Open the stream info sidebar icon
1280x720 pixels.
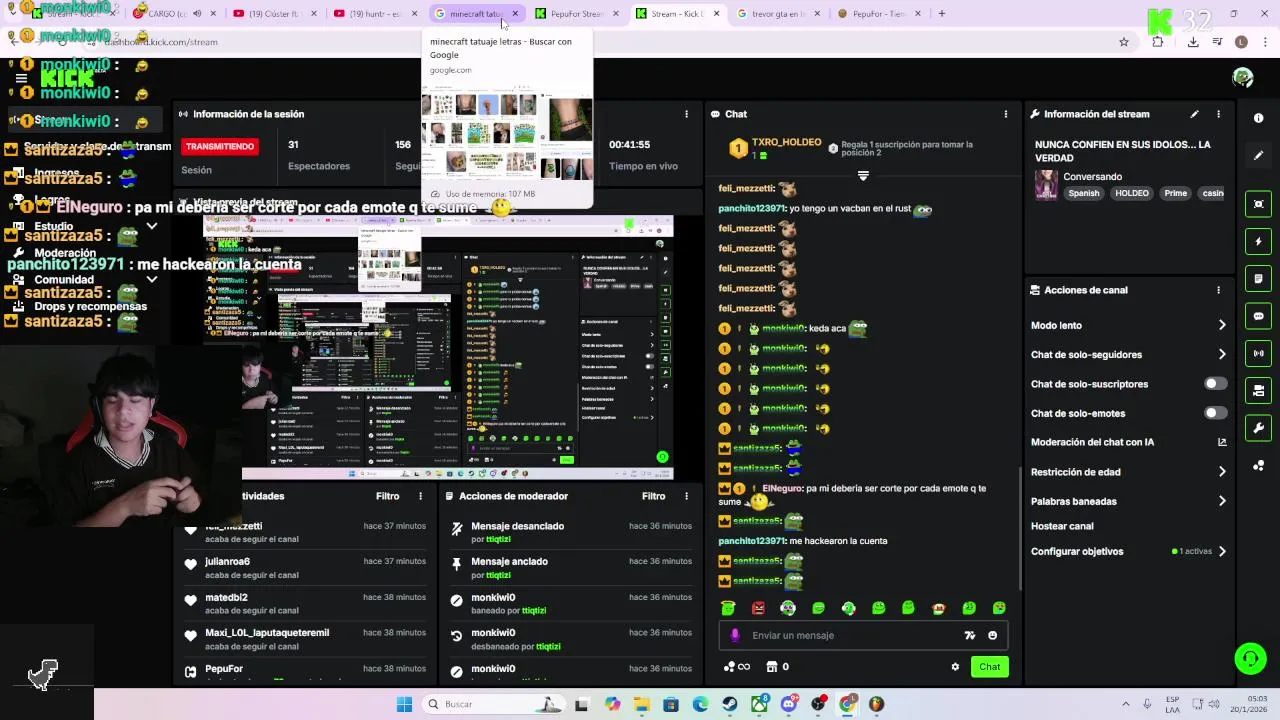(1259, 118)
